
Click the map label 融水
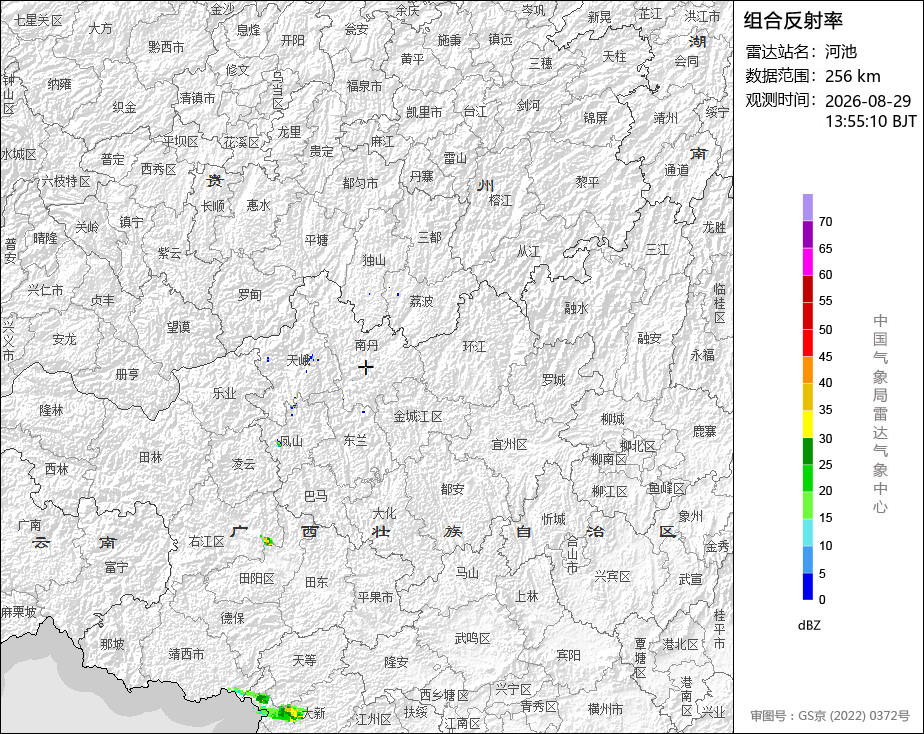click(x=576, y=308)
